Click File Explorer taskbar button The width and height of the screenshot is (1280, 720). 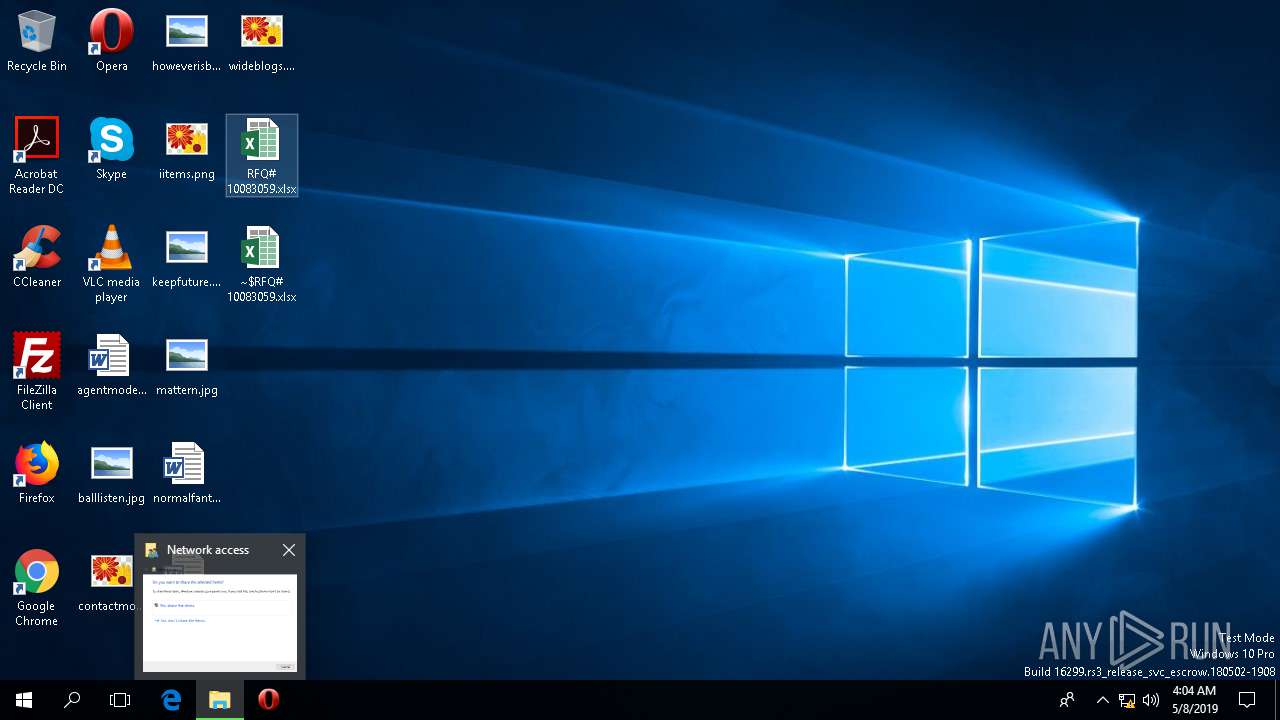219,700
